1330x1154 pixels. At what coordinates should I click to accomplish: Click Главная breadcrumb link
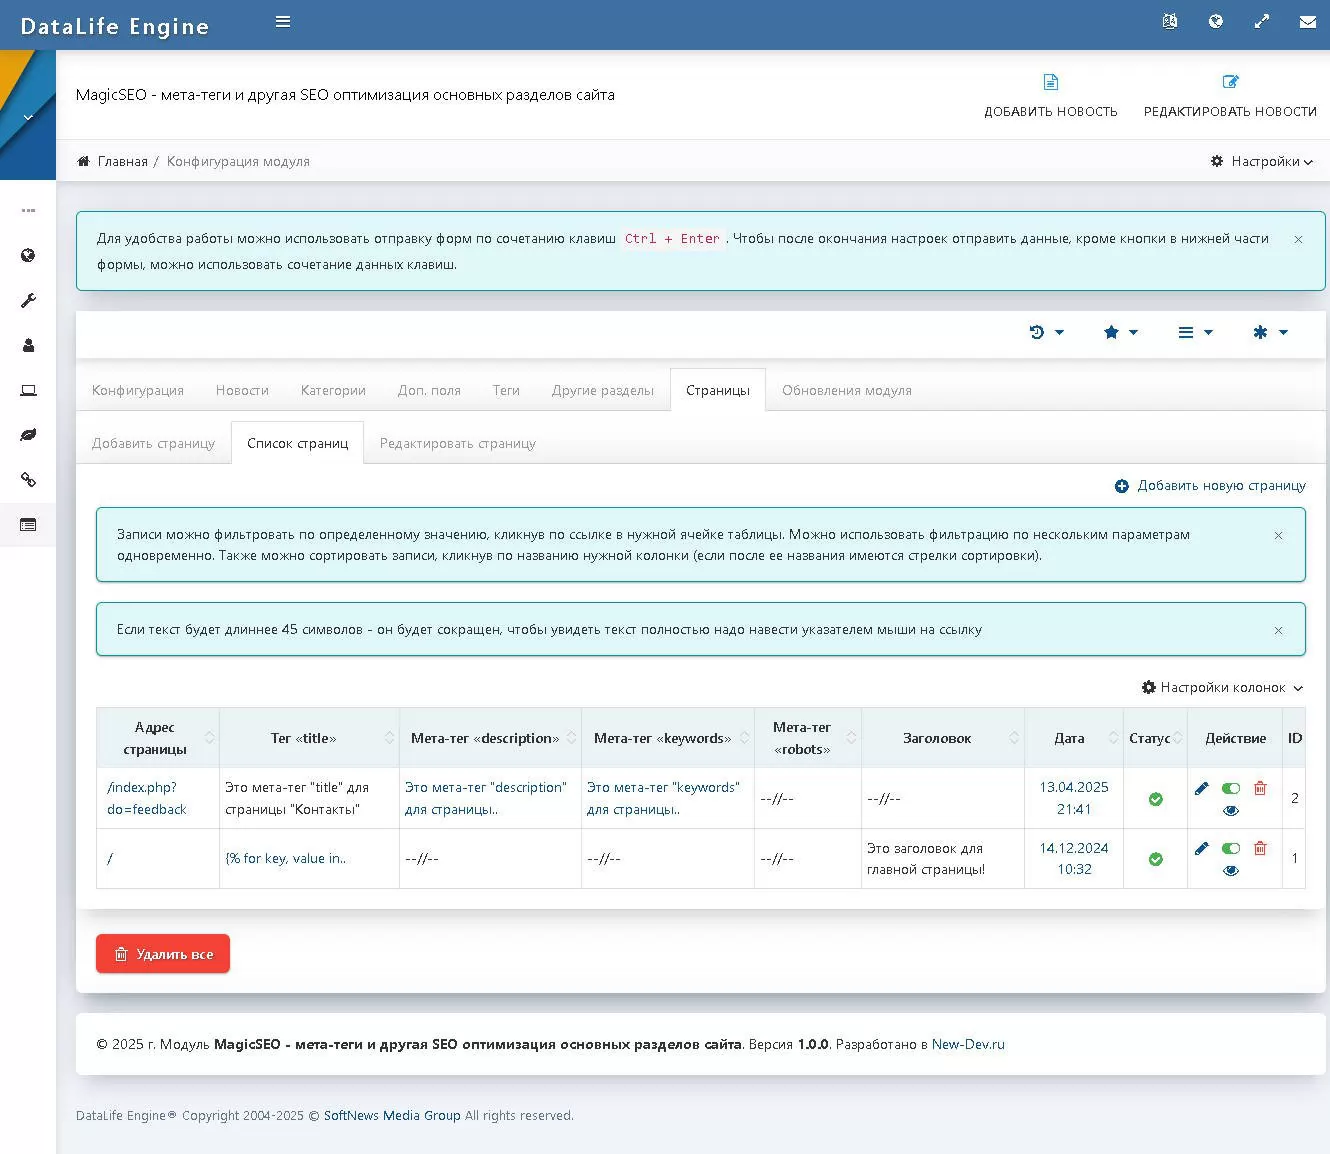pos(122,161)
